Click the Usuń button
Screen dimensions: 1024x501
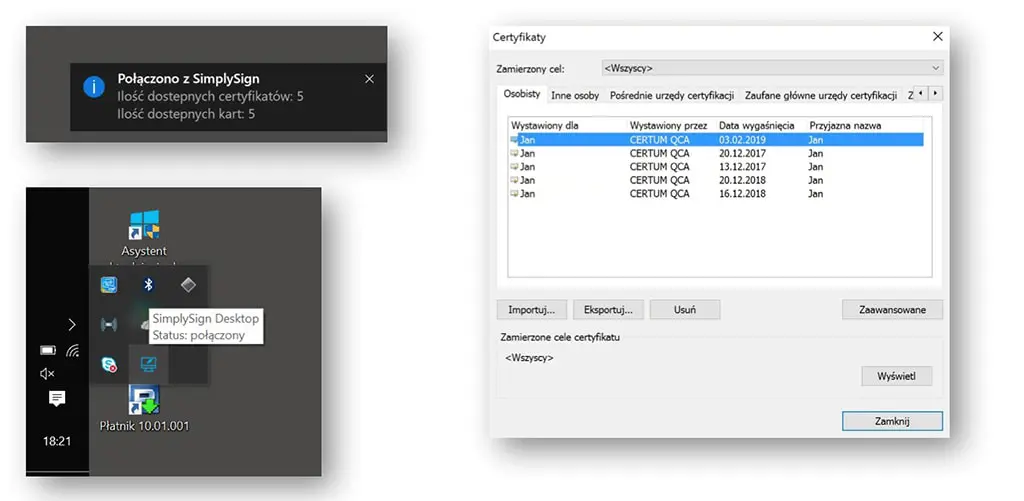685,310
